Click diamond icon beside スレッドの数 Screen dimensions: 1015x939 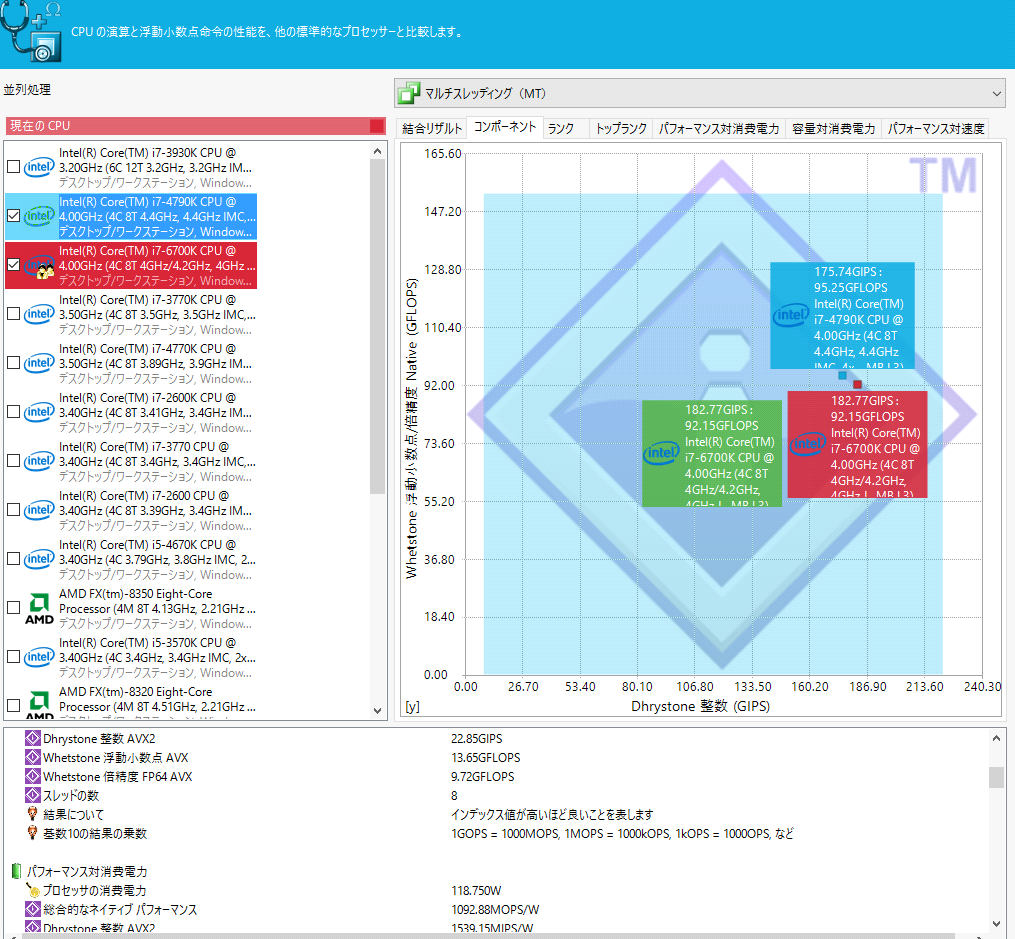(x=31, y=796)
